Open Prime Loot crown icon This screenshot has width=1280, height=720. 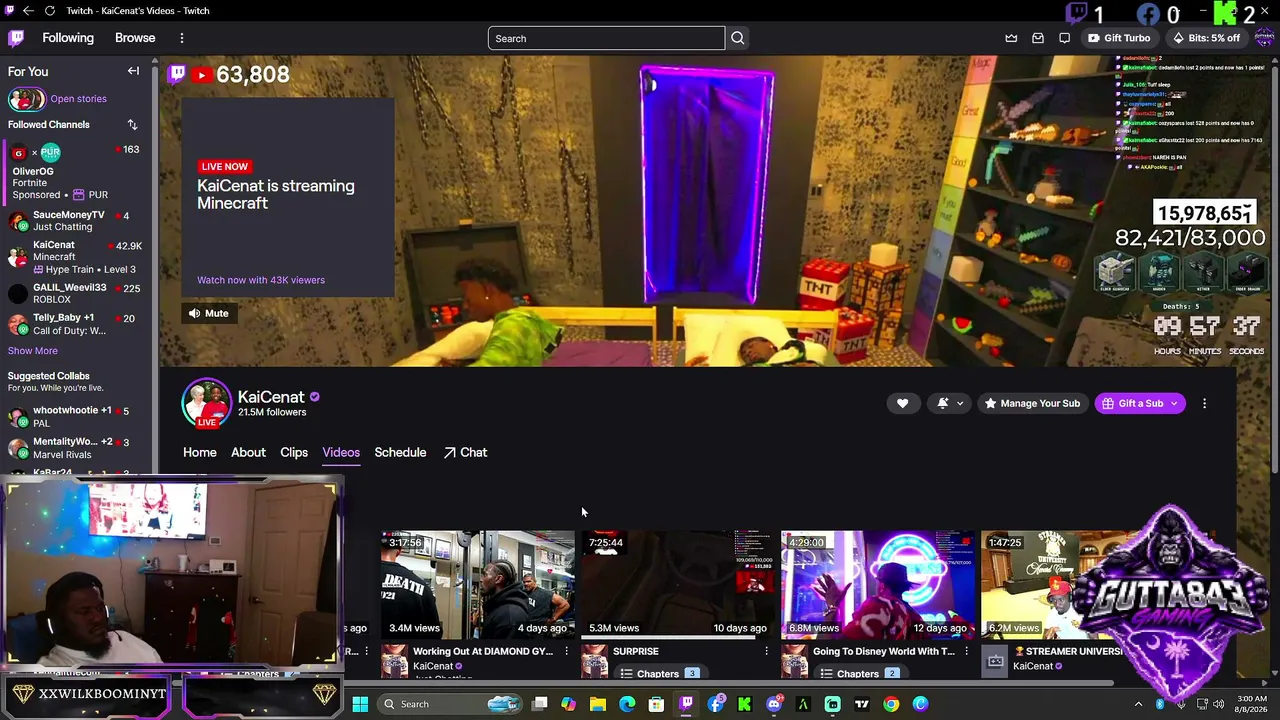(x=1011, y=38)
